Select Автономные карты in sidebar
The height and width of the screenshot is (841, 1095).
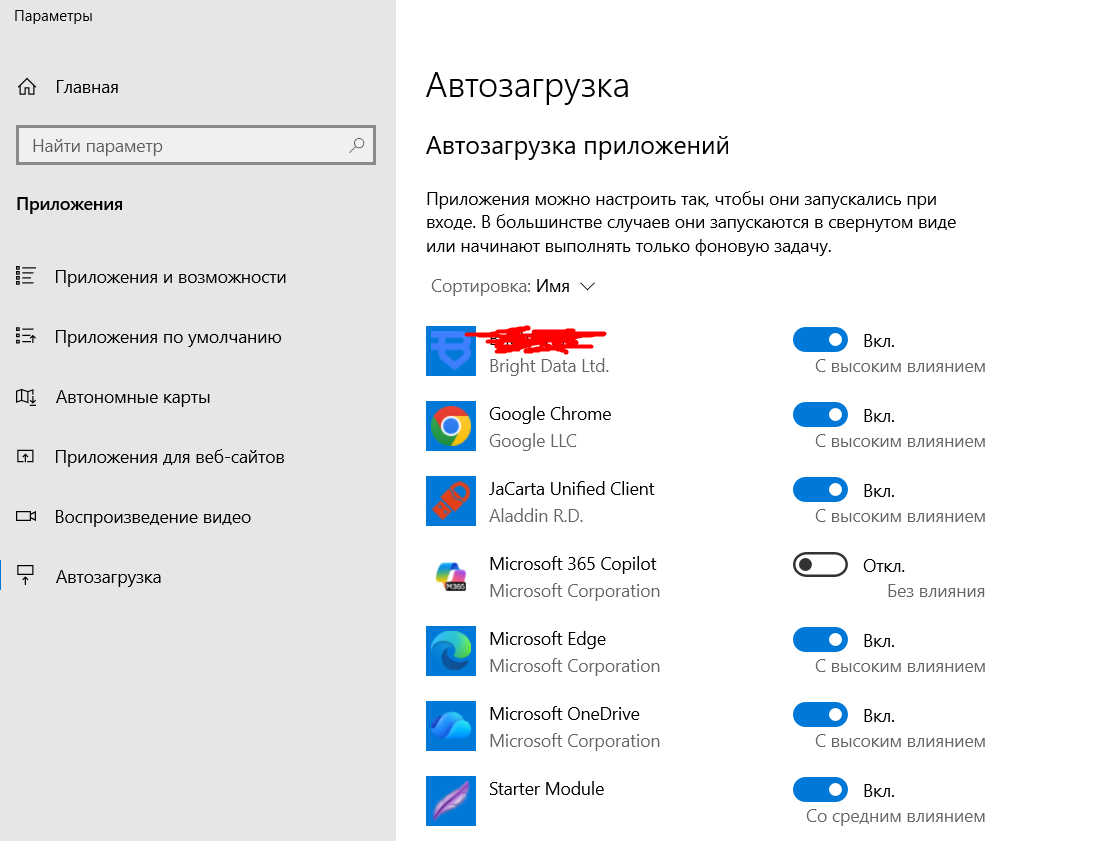coord(133,397)
